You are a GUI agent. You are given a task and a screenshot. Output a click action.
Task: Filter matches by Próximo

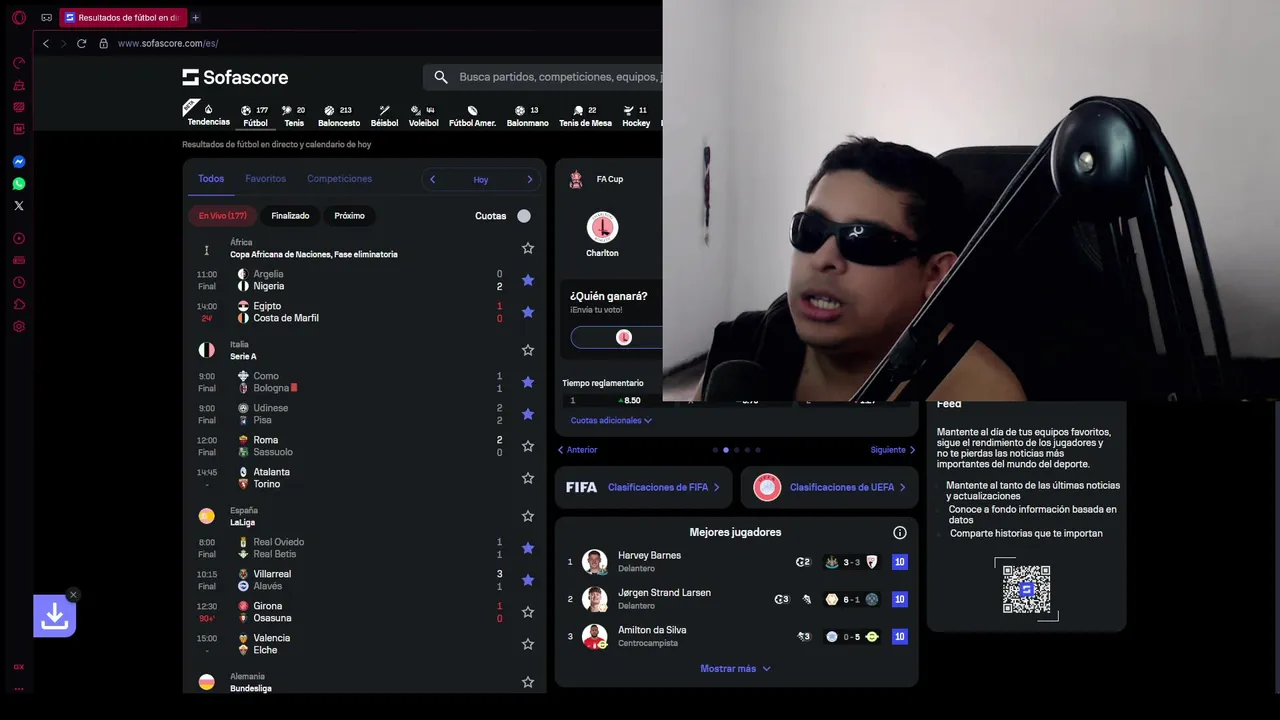350,216
